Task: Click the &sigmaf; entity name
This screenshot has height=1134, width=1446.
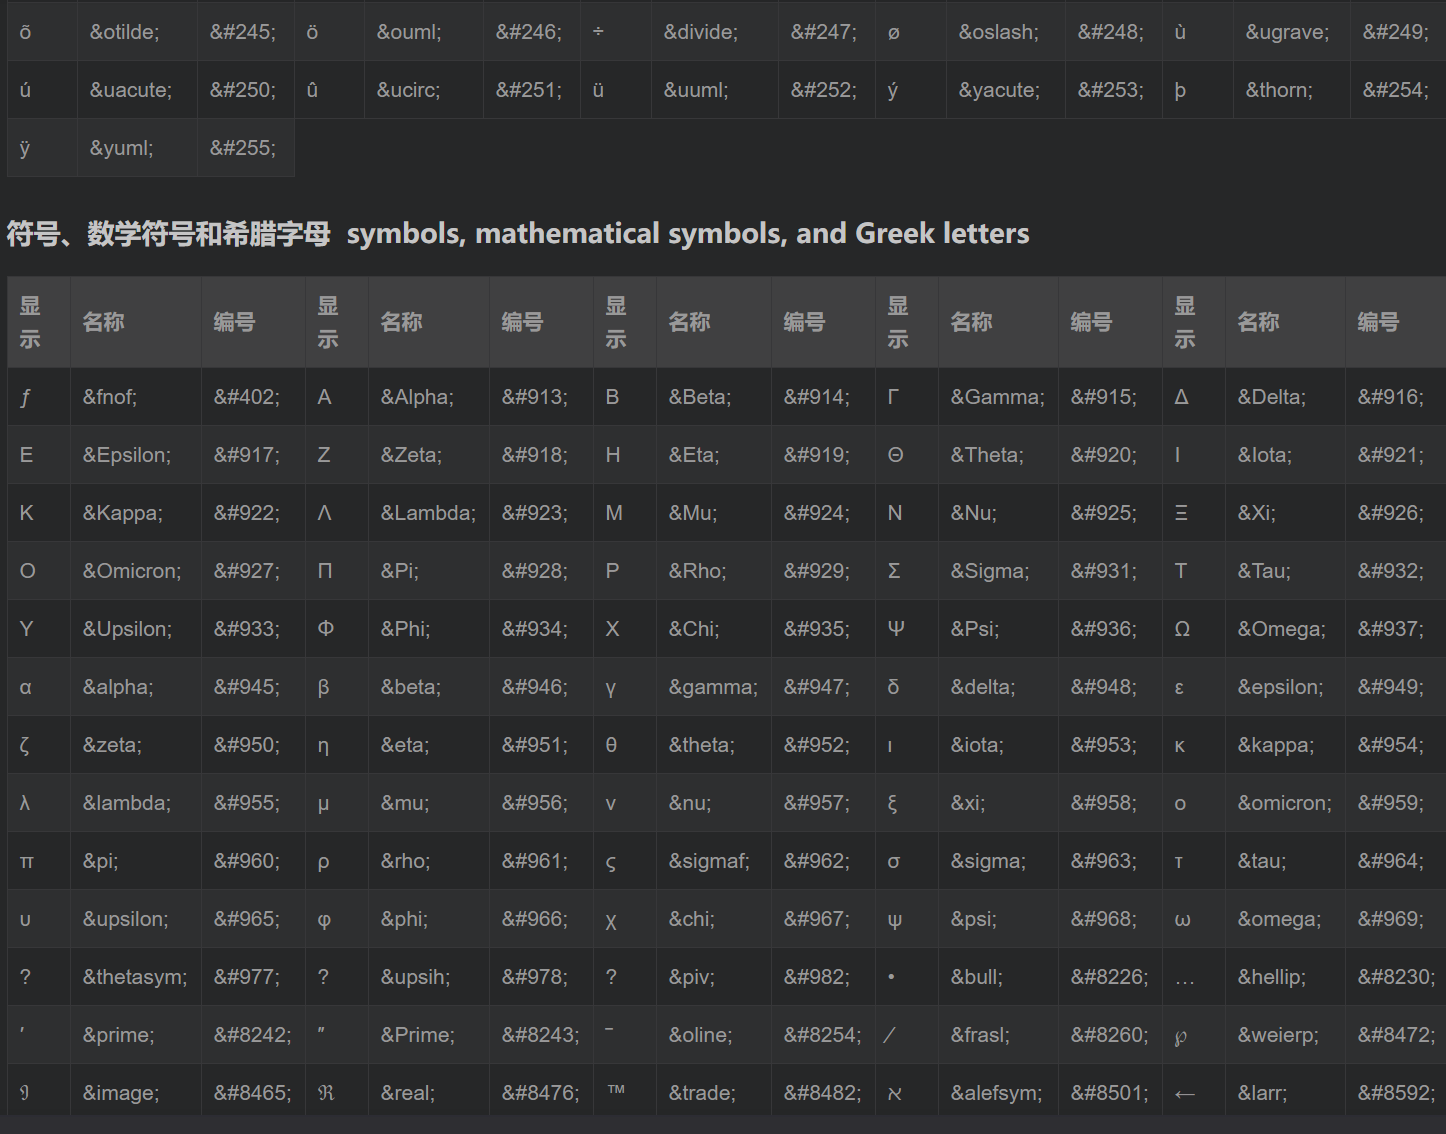Action: coord(709,861)
